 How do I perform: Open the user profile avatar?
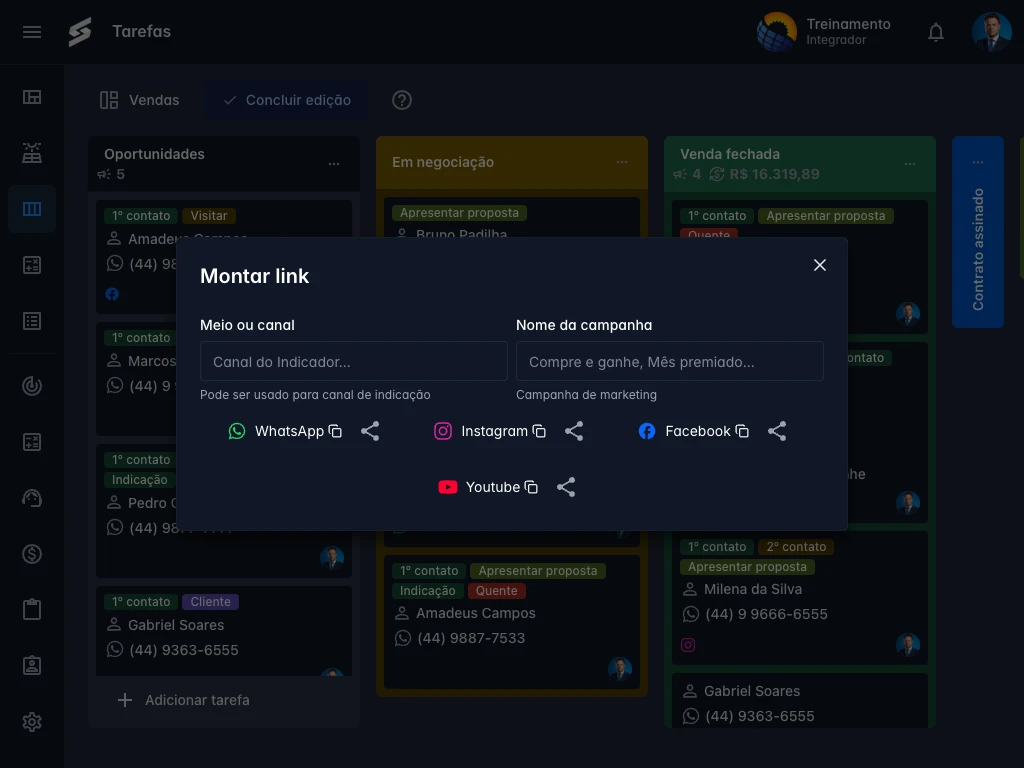pyautogui.click(x=991, y=31)
